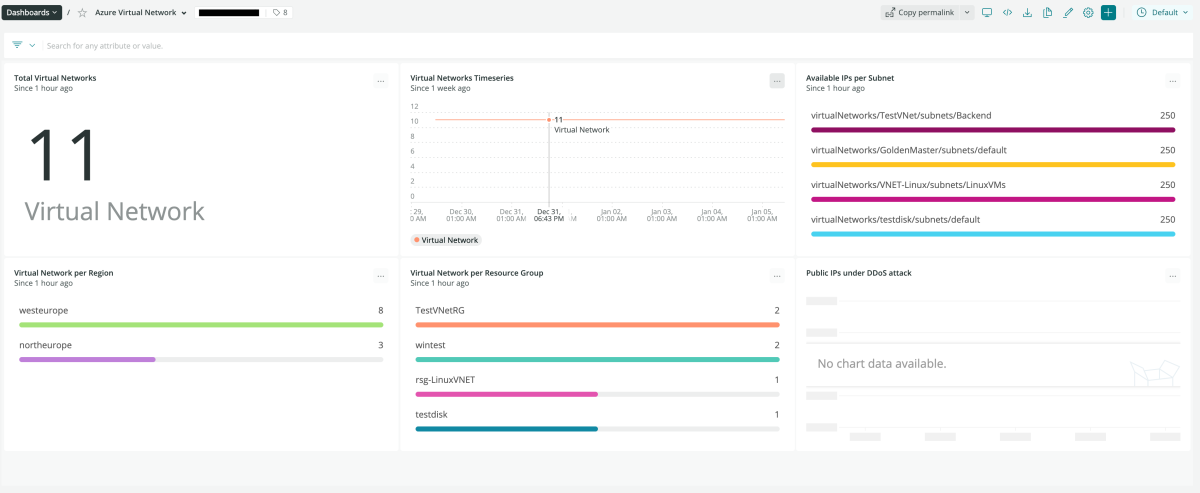Open Available IPs per Subnet widget menu

click(x=1173, y=81)
